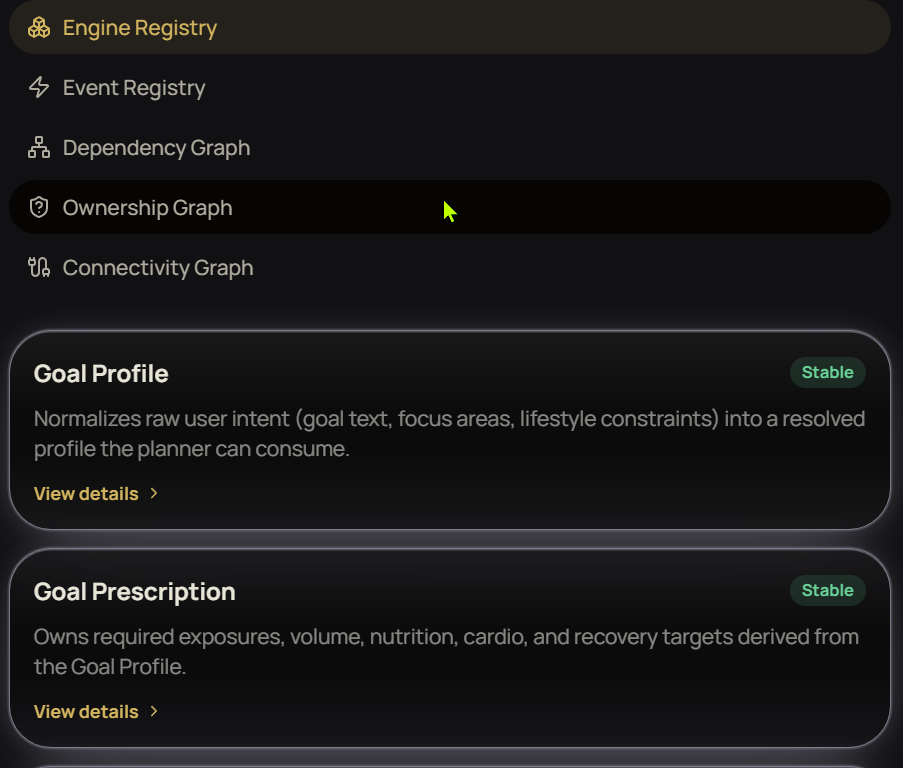Expand Goal Profile via its chevron arrow
The image size is (903, 768).
pyautogui.click(x=154, y=493)
